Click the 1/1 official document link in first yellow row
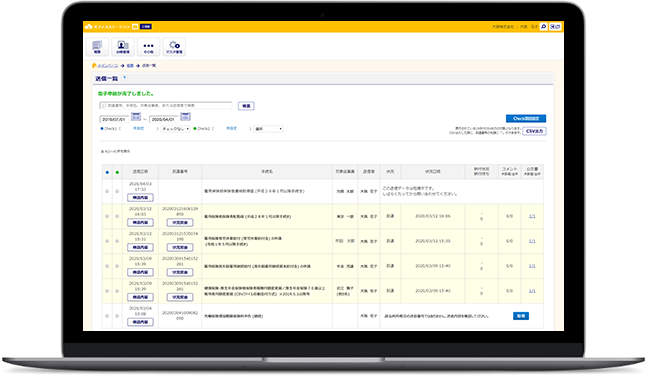The width and height of the screenshot is (652, 376). pos(532,216)
